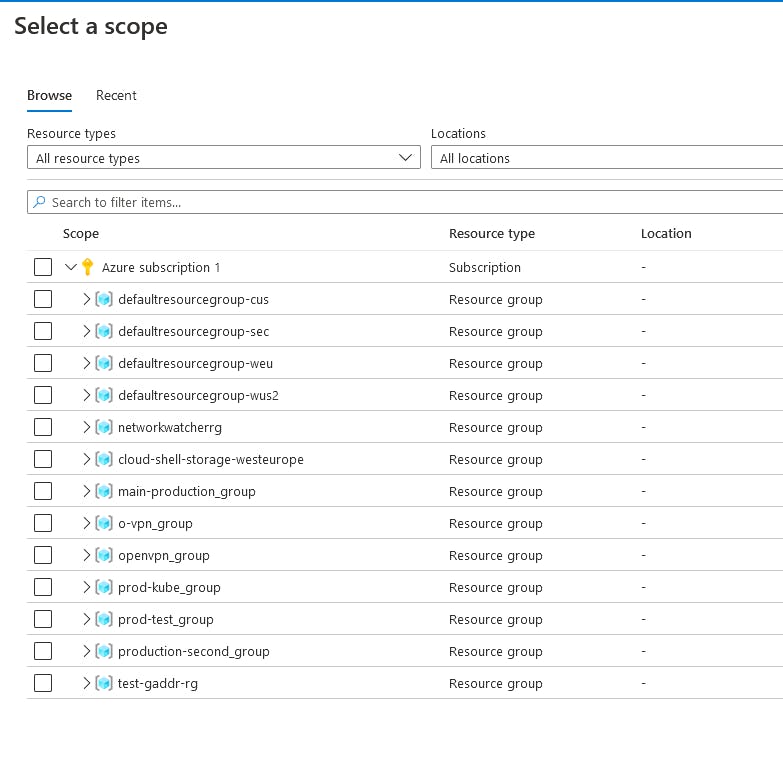Viewport: 783px width, 780px height.
Task: Click the main-production_group name
Action: 187,491
